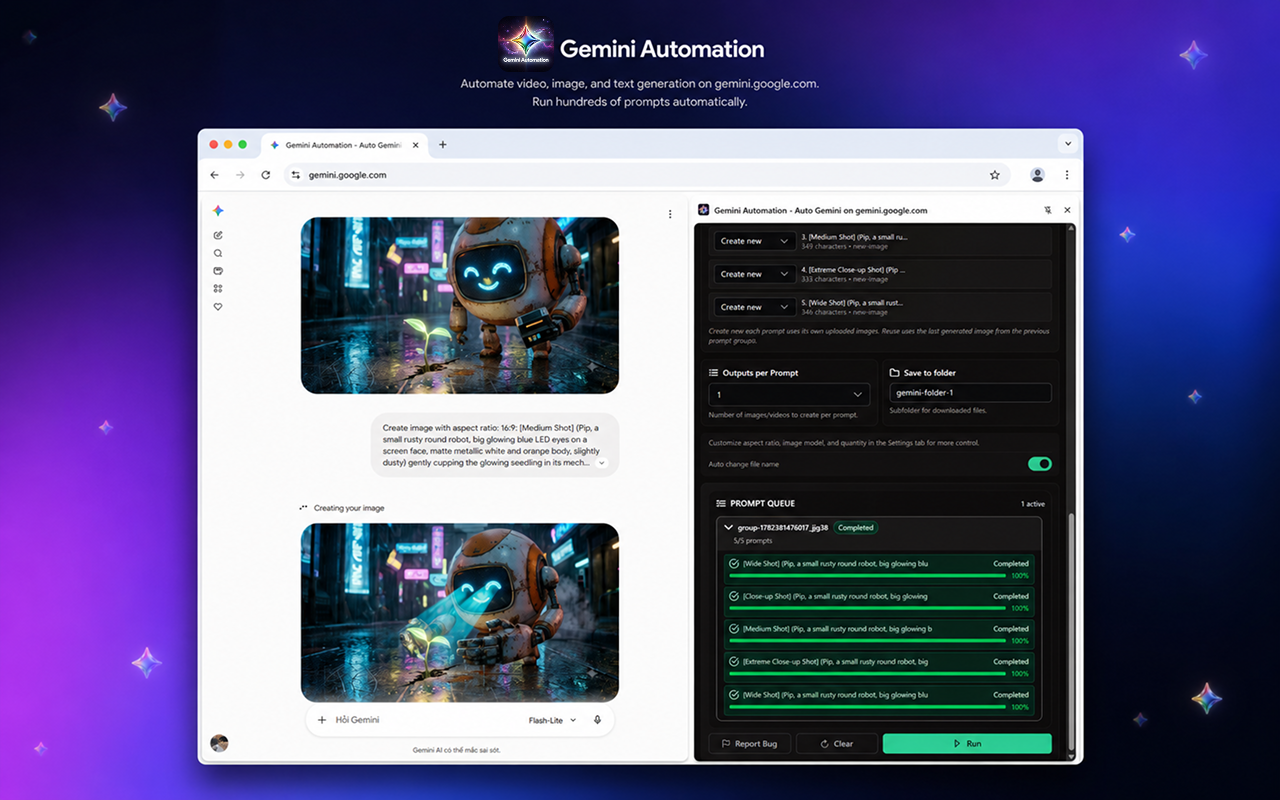This screenshot has height=800, width=1280.
Task: Open Create new dropdown for prompt 5 Wide Shot
Action: point(755,307)
